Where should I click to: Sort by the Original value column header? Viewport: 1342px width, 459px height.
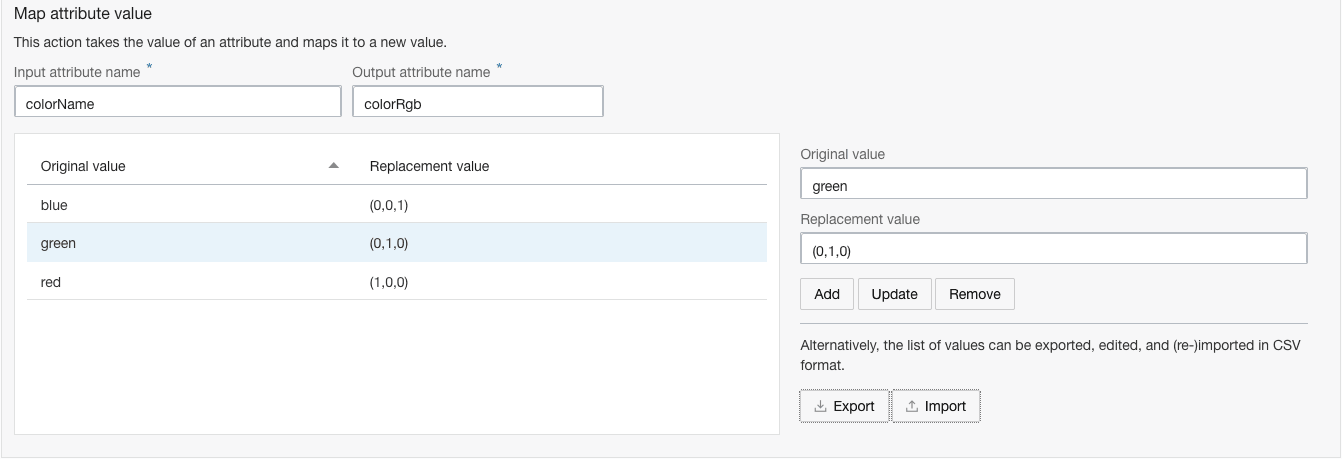click(x=83, y=166)
